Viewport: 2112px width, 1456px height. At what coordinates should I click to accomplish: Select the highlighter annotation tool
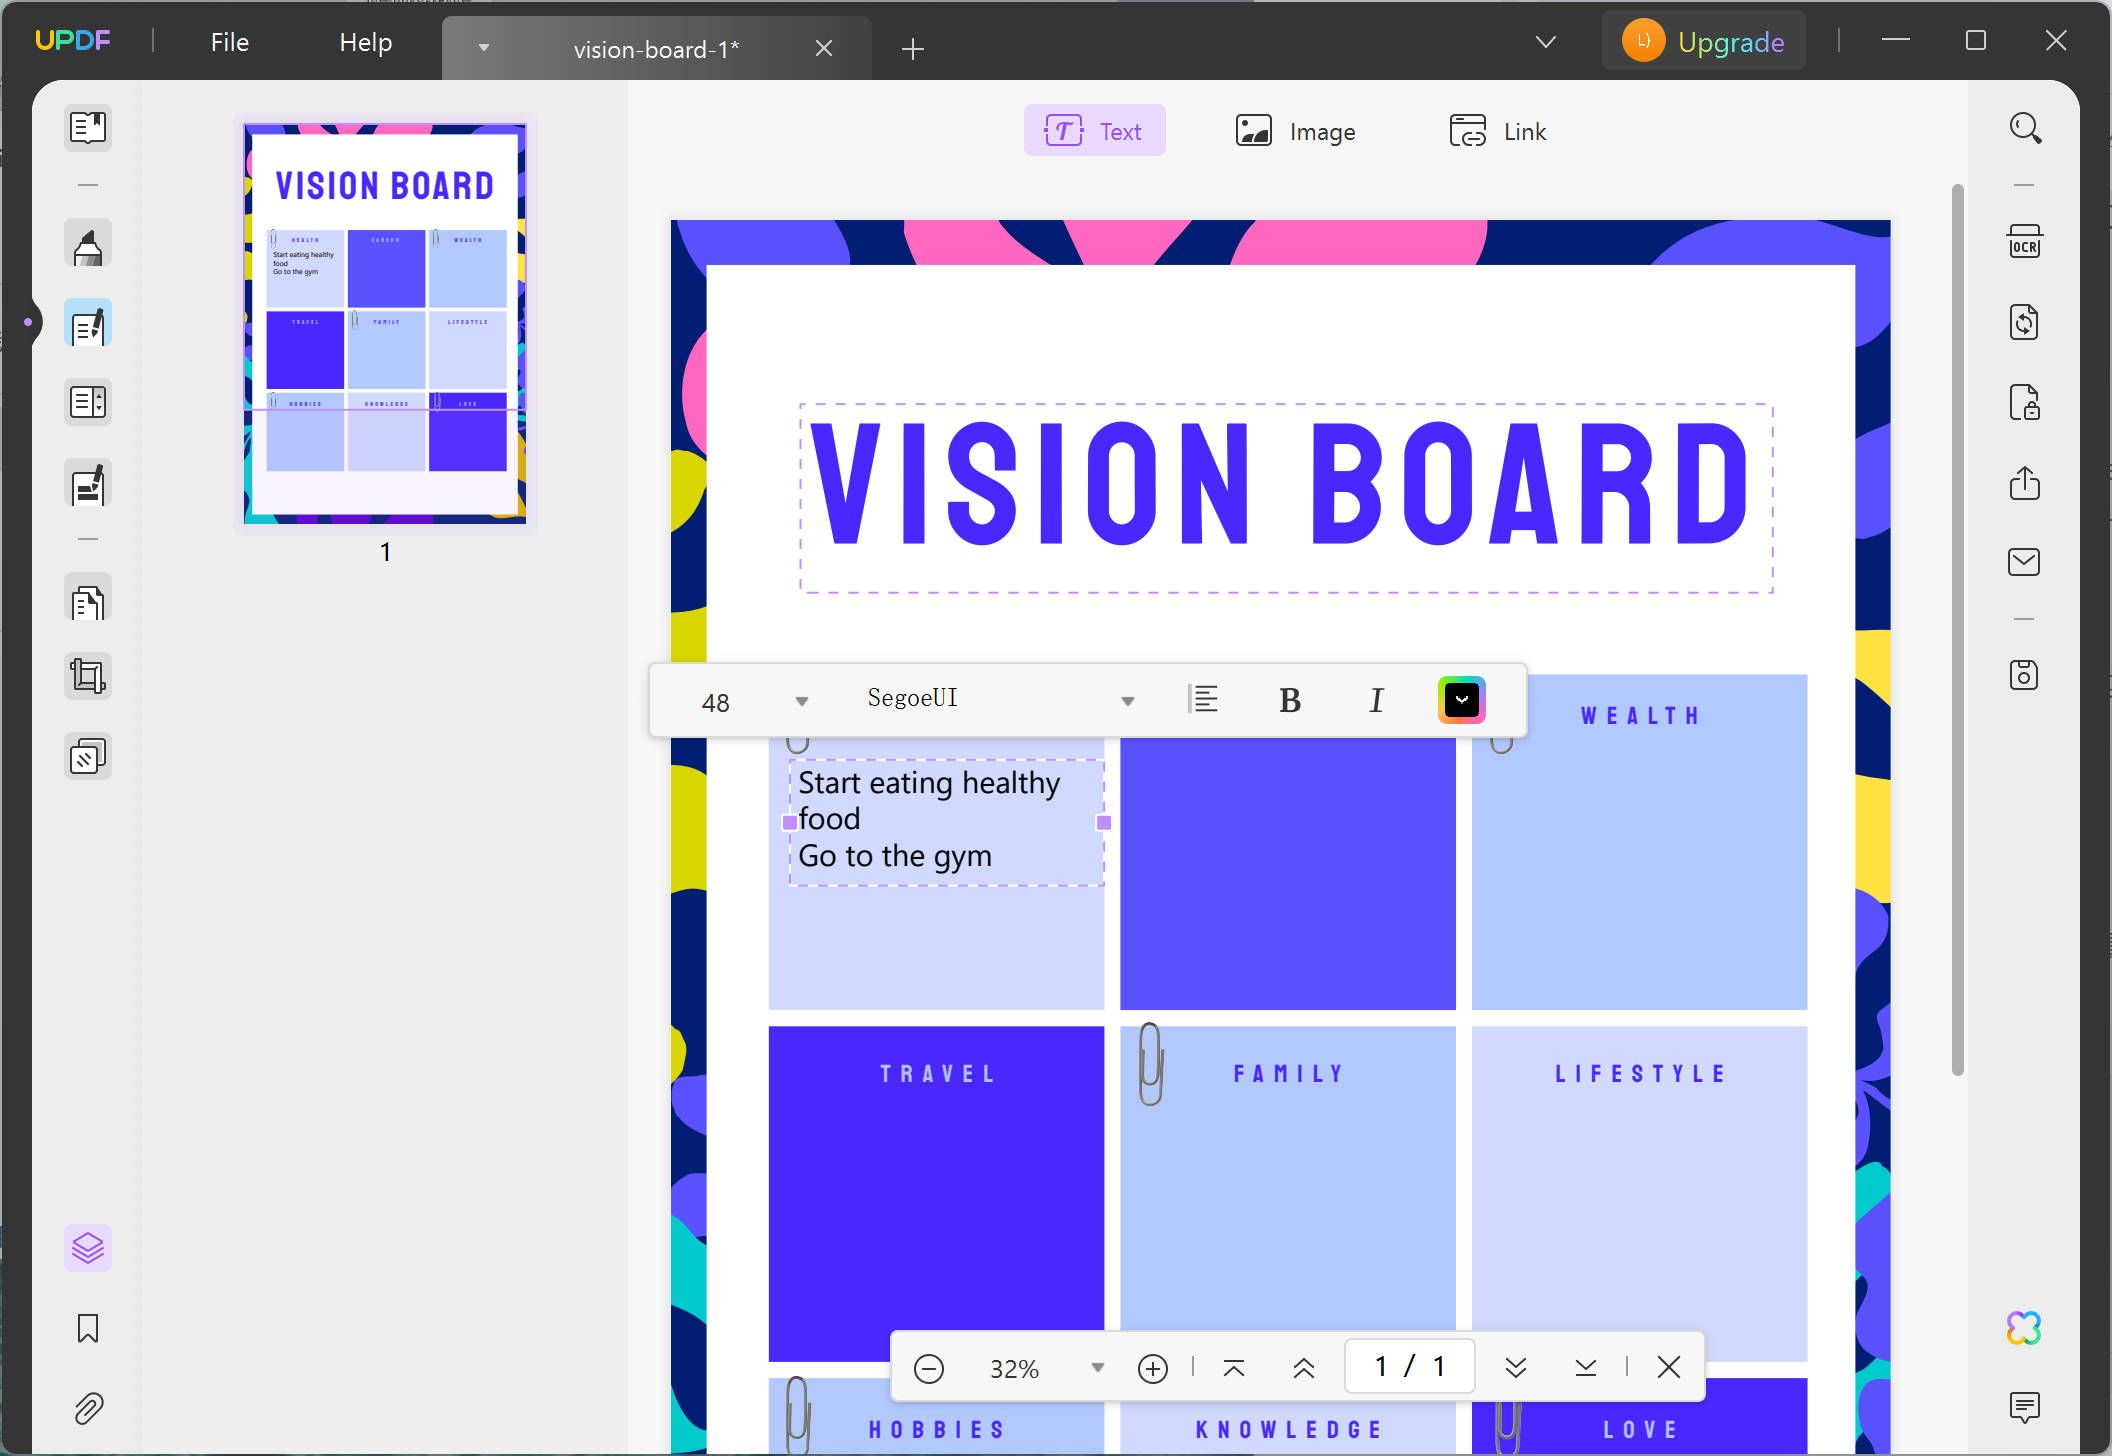pos(88,243)
